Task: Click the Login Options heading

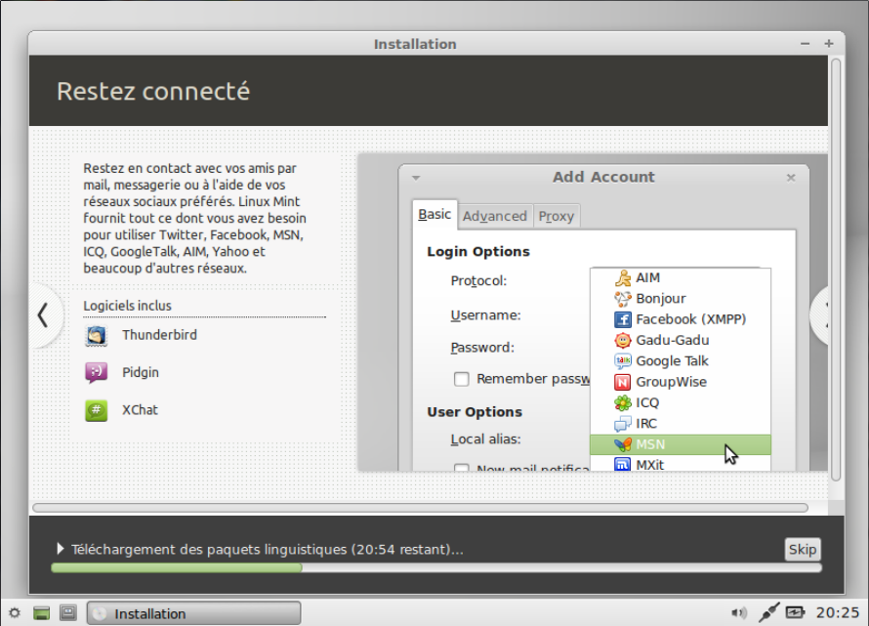Action: [x=478, y=252]
